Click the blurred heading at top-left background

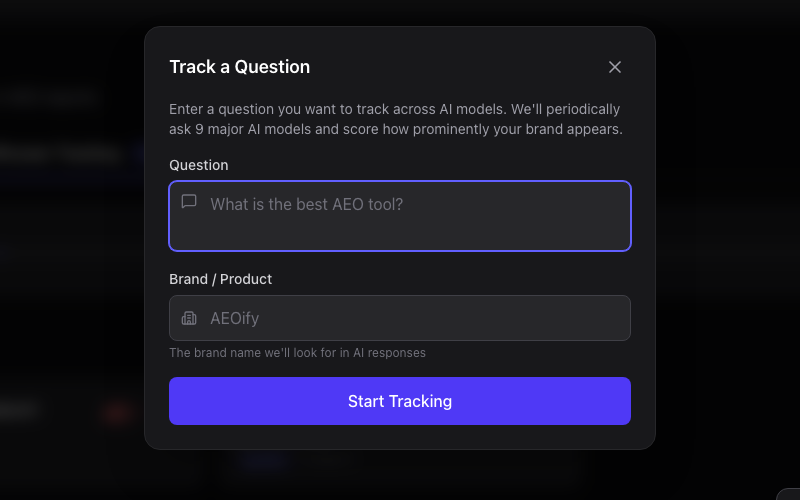tap(50, 98)
